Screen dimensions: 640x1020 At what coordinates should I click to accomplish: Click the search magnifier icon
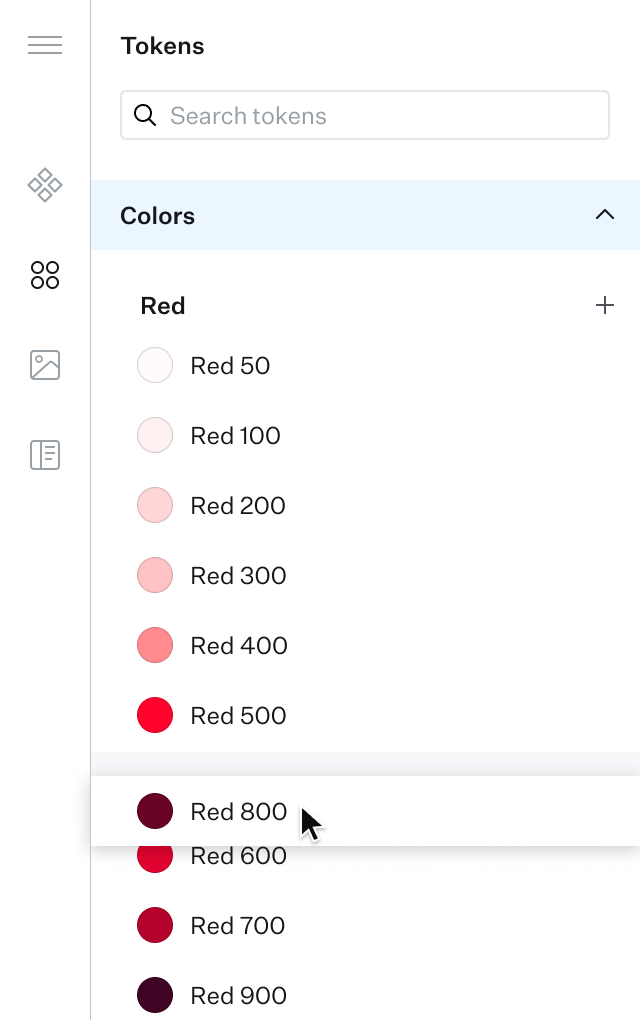[145, 115]
